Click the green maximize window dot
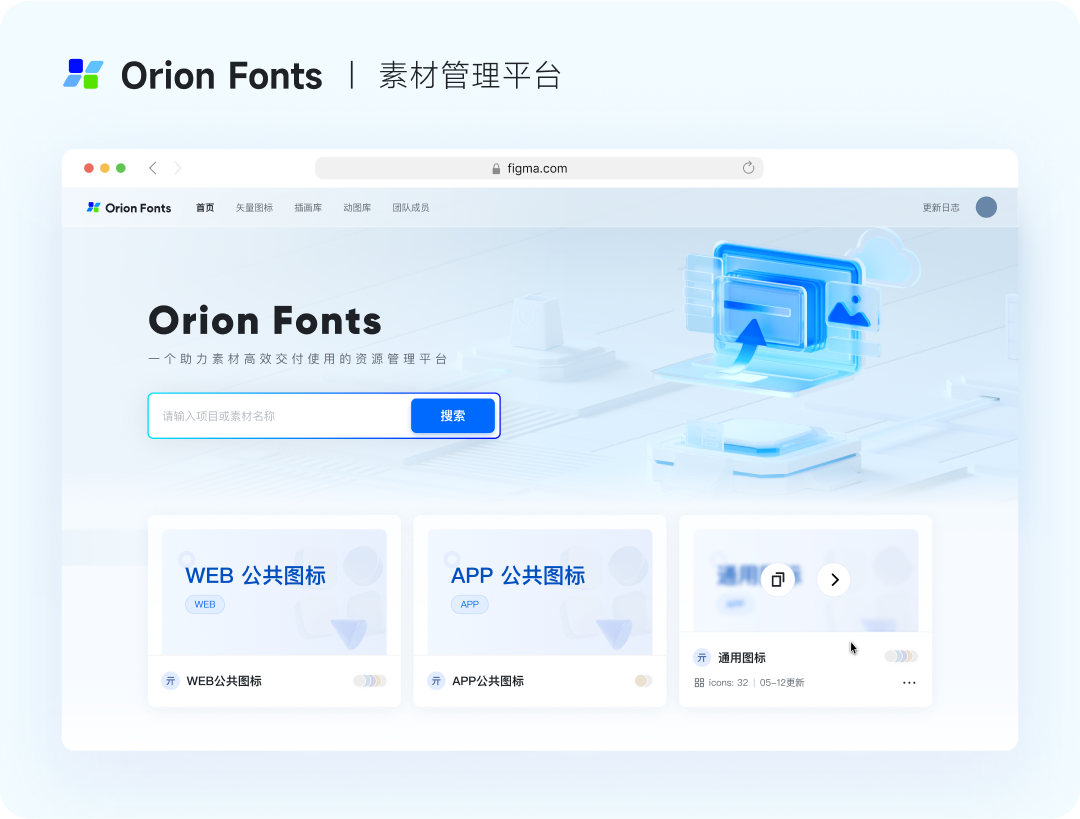This screenshot has height=819, width=1080. click(x=121, y=168)
